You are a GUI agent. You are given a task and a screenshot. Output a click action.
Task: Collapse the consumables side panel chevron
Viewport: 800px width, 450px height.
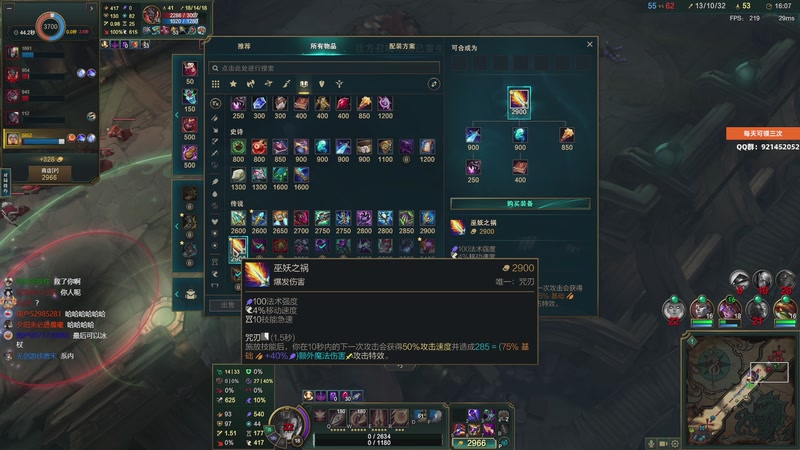tap(177, 115)
